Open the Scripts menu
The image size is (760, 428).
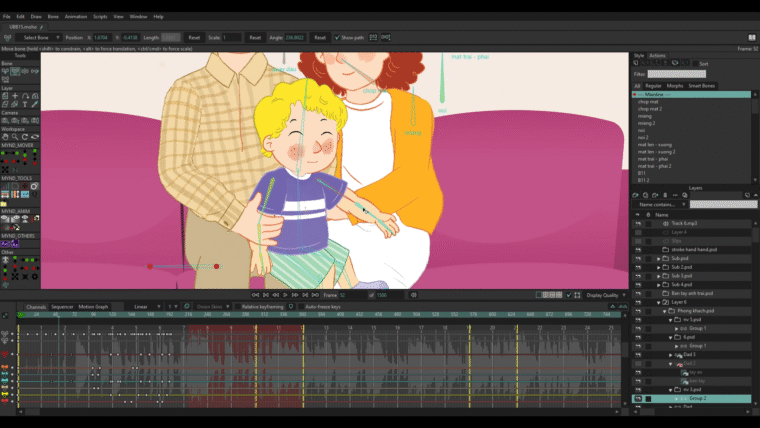[x=100, y=17]
